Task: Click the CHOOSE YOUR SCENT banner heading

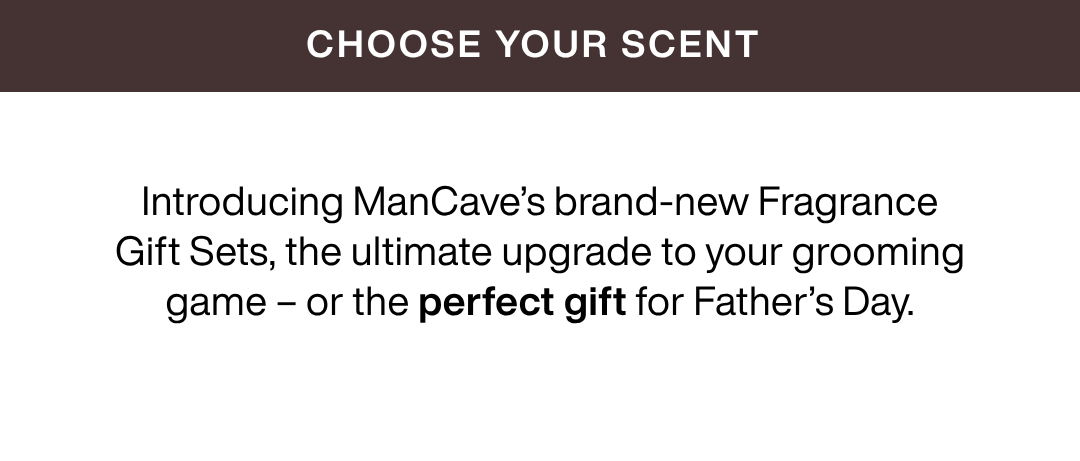Action: 532,44
